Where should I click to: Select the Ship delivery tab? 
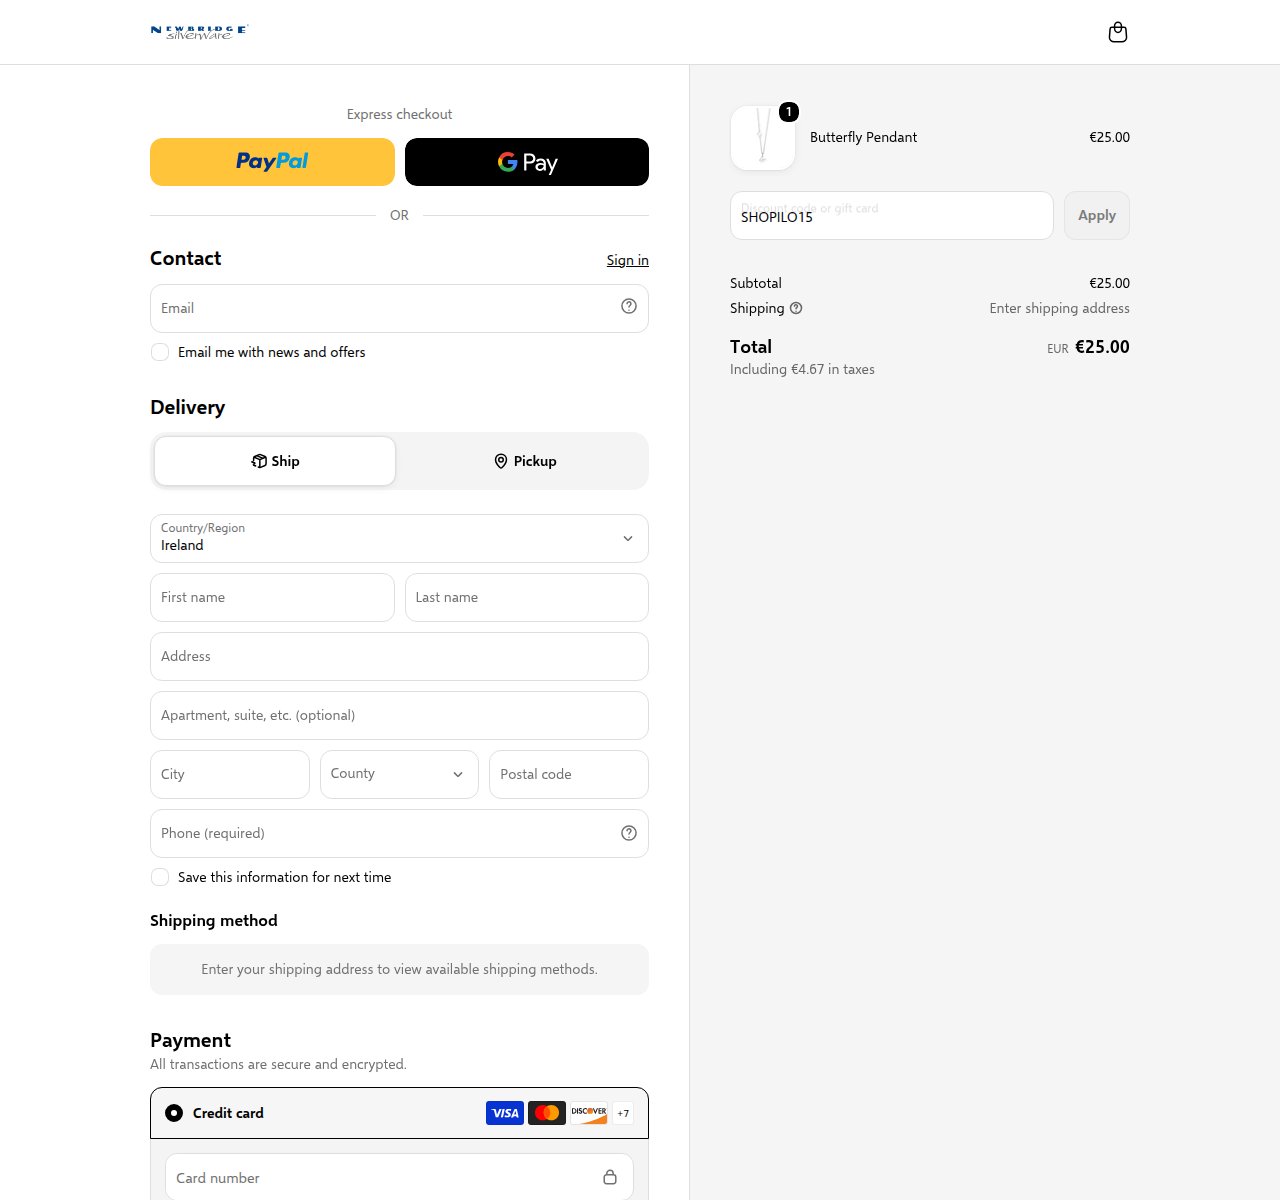(x=275, y=461)
